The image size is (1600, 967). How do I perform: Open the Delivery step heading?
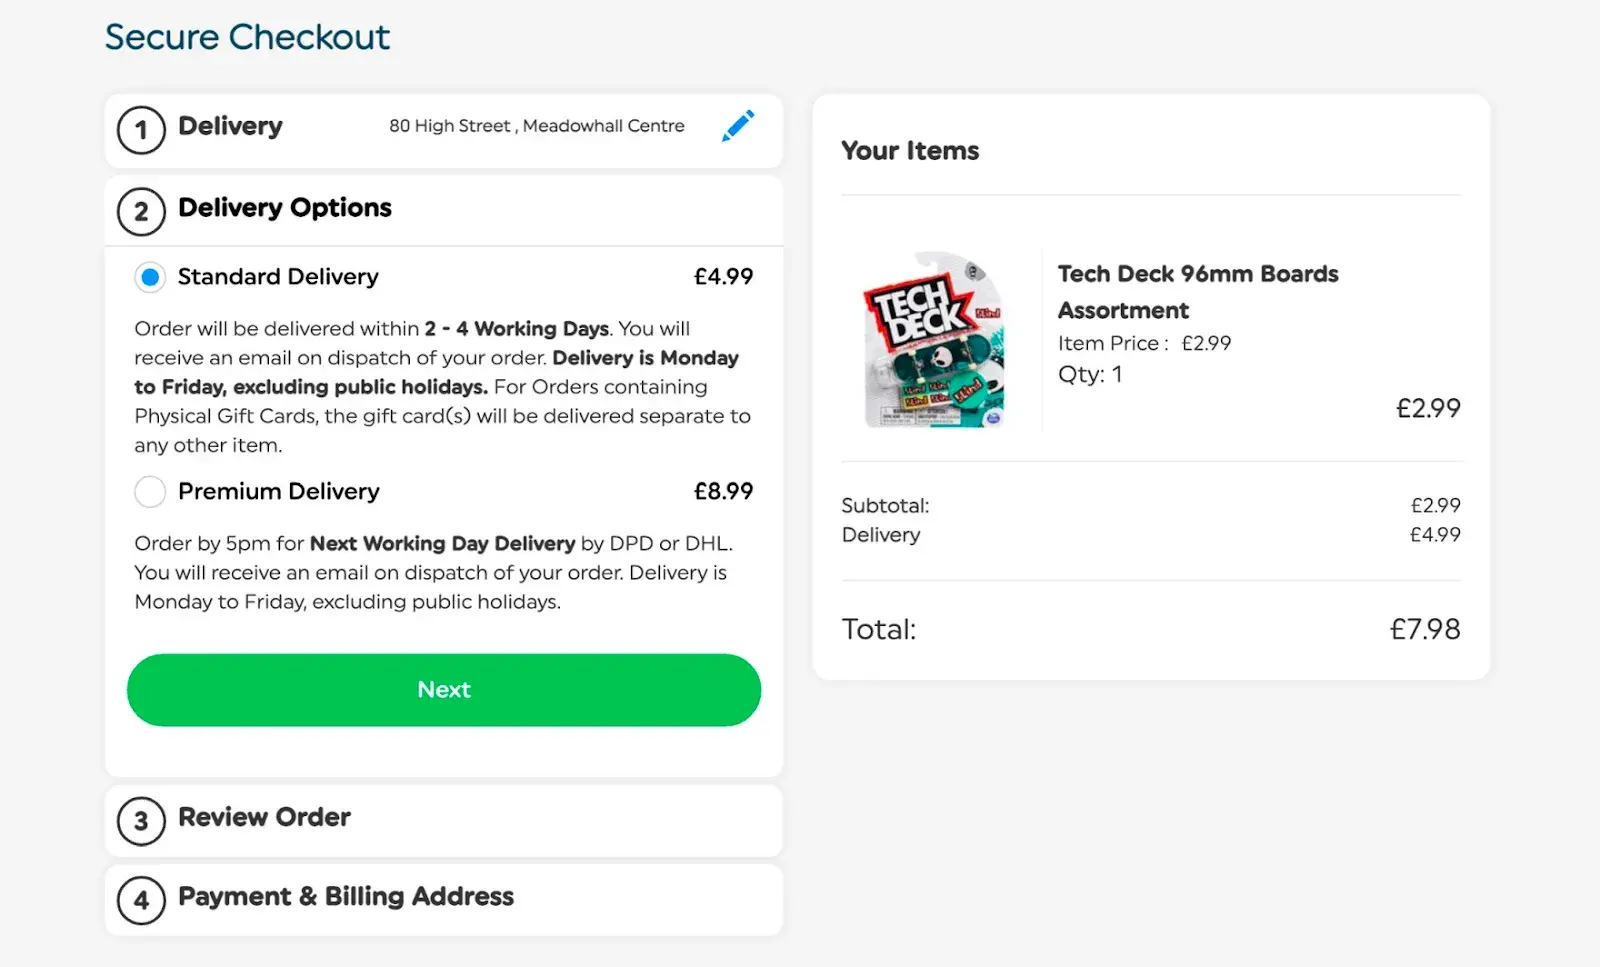(230, 126)
